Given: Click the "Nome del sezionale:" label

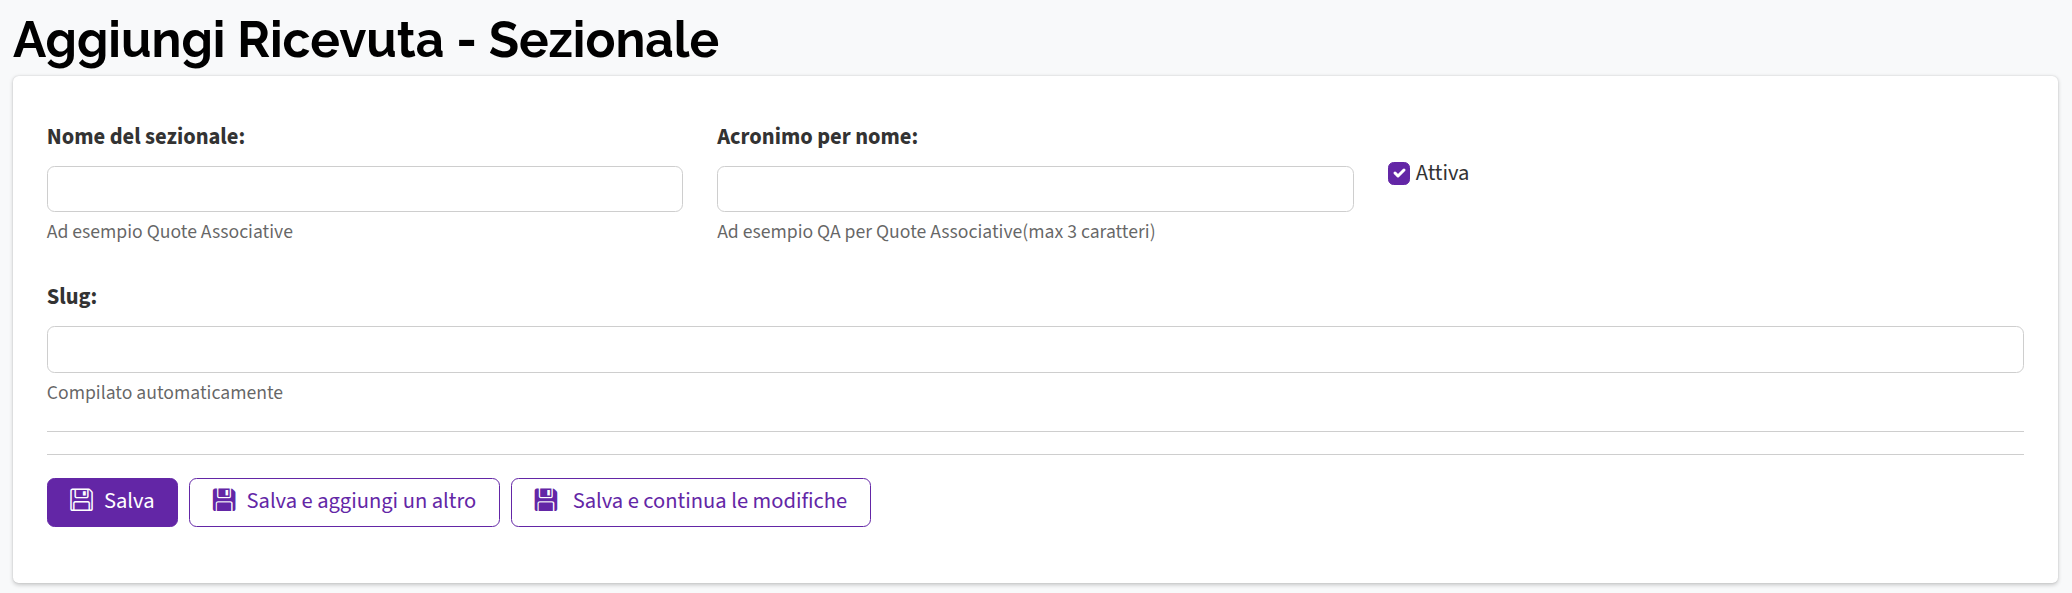Looking at the screenshot, I should [x=146, y=136].
